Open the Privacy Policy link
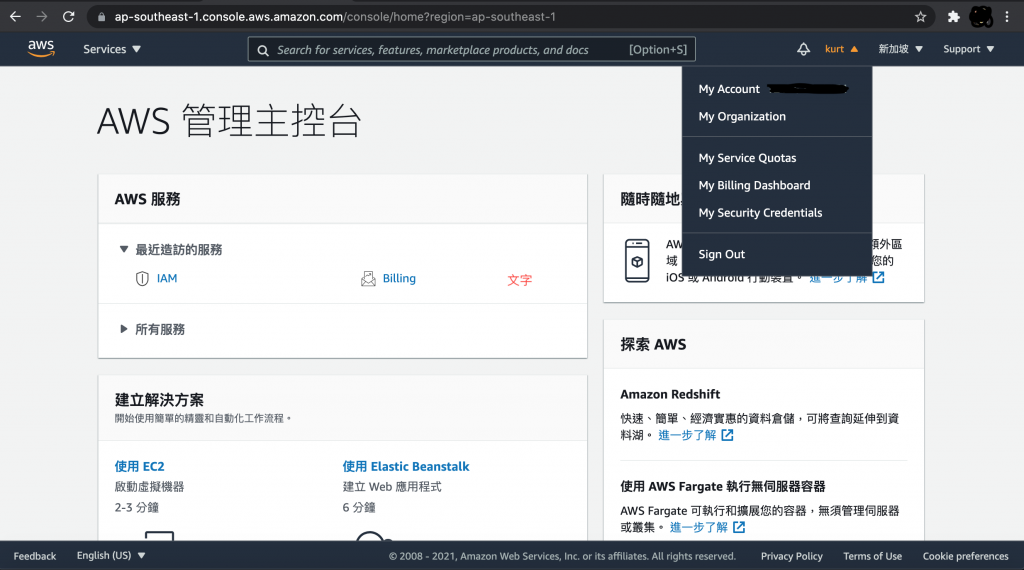The width and height of the screenshot is (1024, 570). point(792,556)
